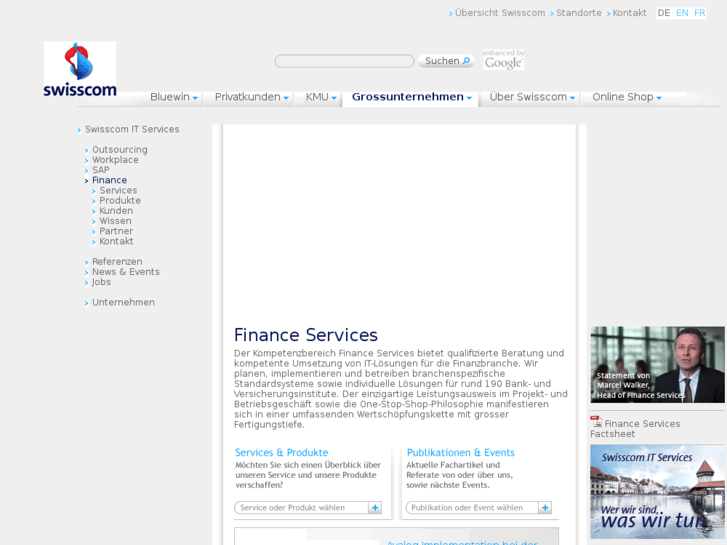Open the Bluewin dropdown menu
The width and height of the screenshot is (727, 545).
(x=174, y=97)
